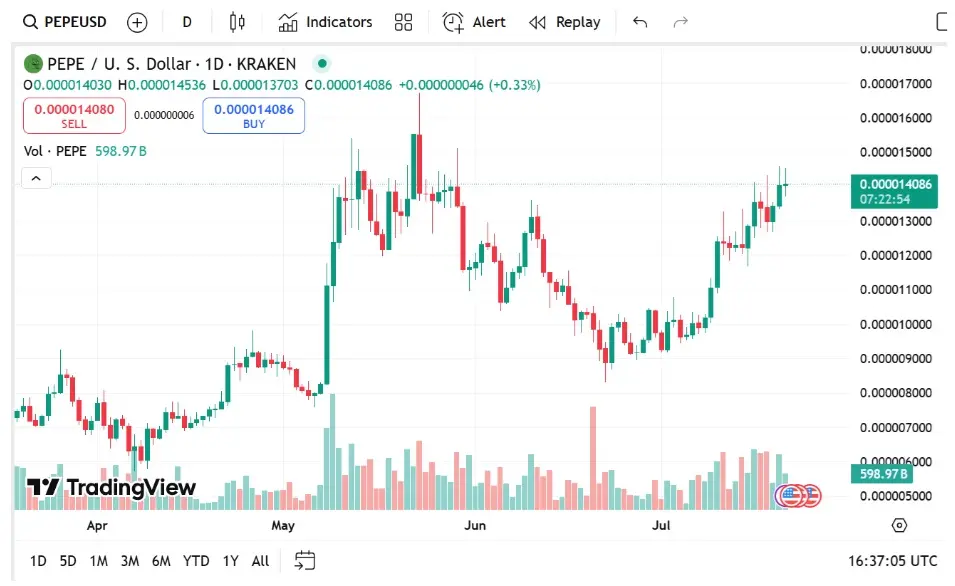Open go to date calendar icon

click(x=305, y=560)
